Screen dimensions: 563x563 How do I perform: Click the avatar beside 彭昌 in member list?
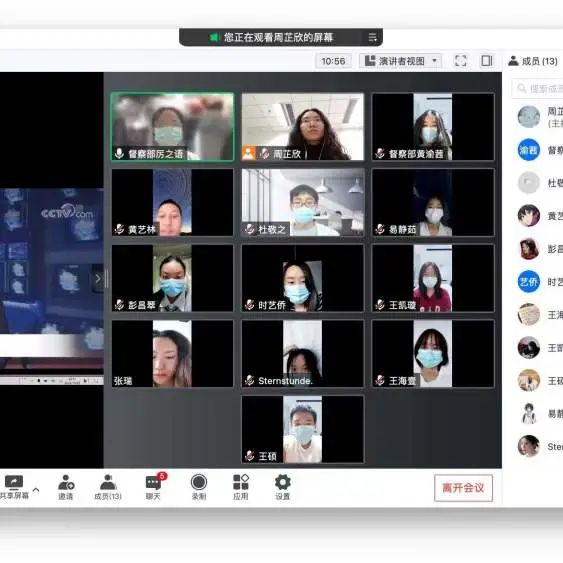(x=529, y=249)
